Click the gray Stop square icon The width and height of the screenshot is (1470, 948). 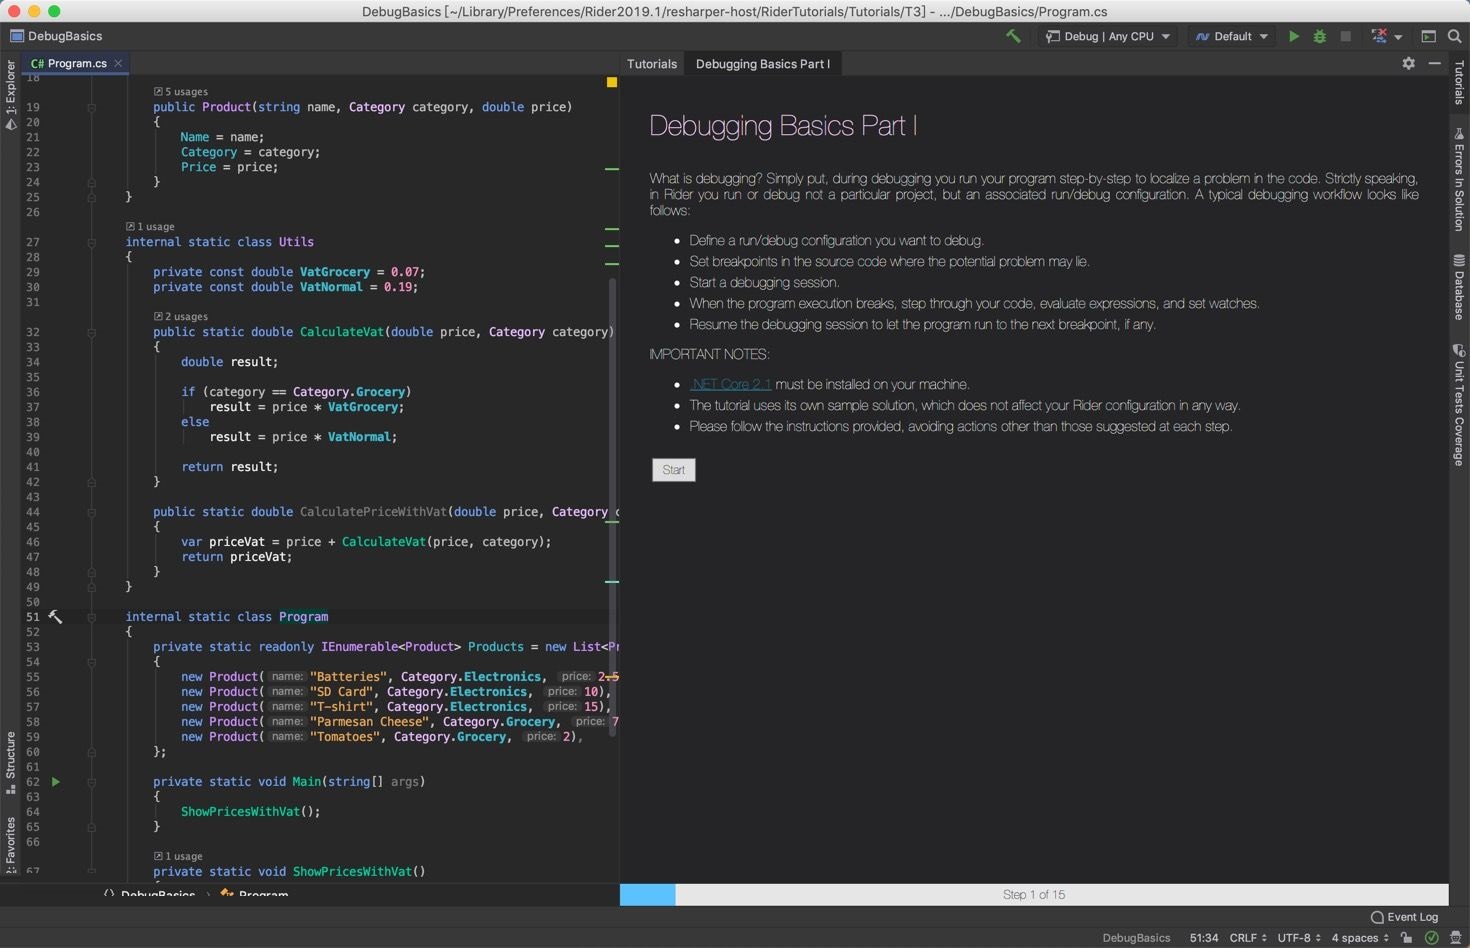click(1346, 36)
